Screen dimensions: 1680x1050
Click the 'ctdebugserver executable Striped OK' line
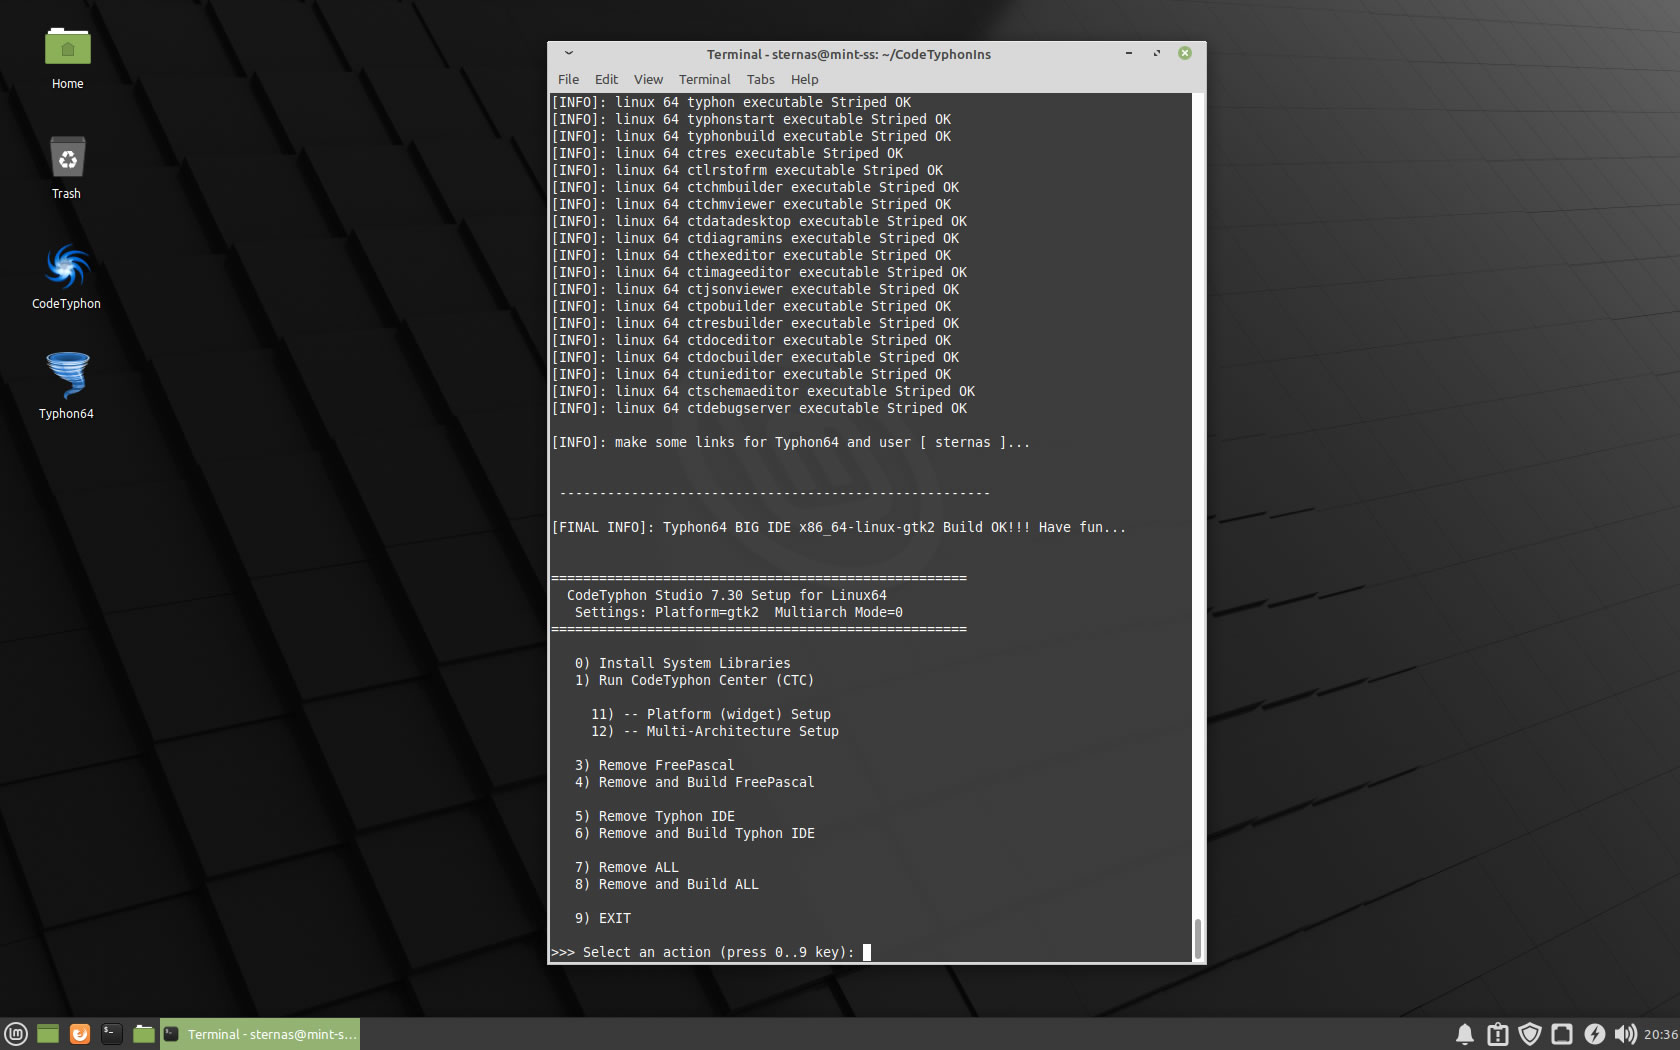[758, 408]
